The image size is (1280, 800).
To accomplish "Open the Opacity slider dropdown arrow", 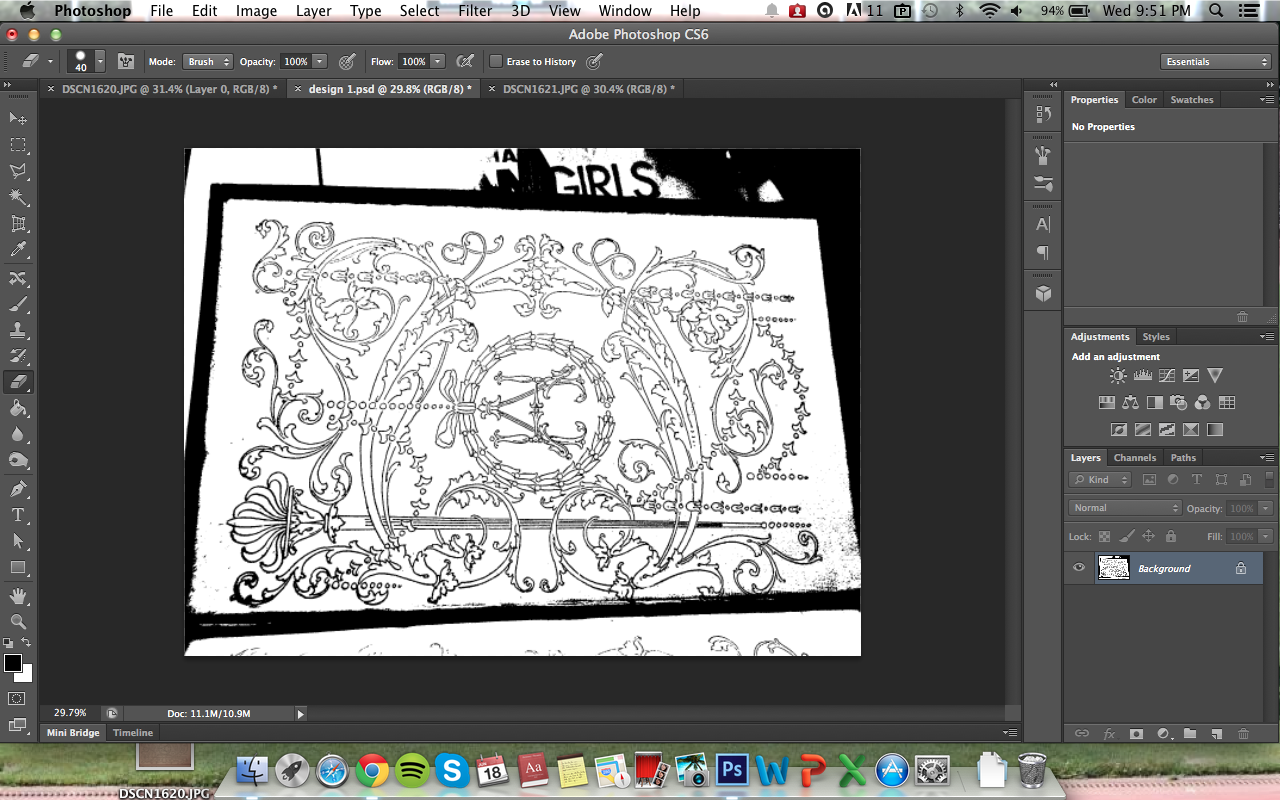I will pos(319,61).
